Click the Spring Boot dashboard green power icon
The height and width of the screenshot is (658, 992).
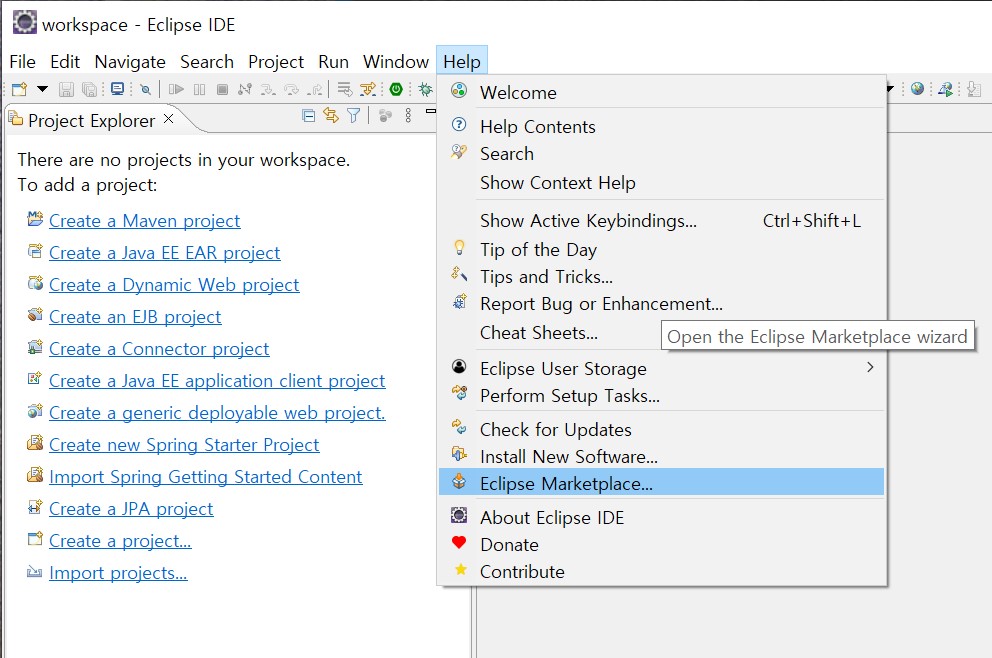pos(395,89)
